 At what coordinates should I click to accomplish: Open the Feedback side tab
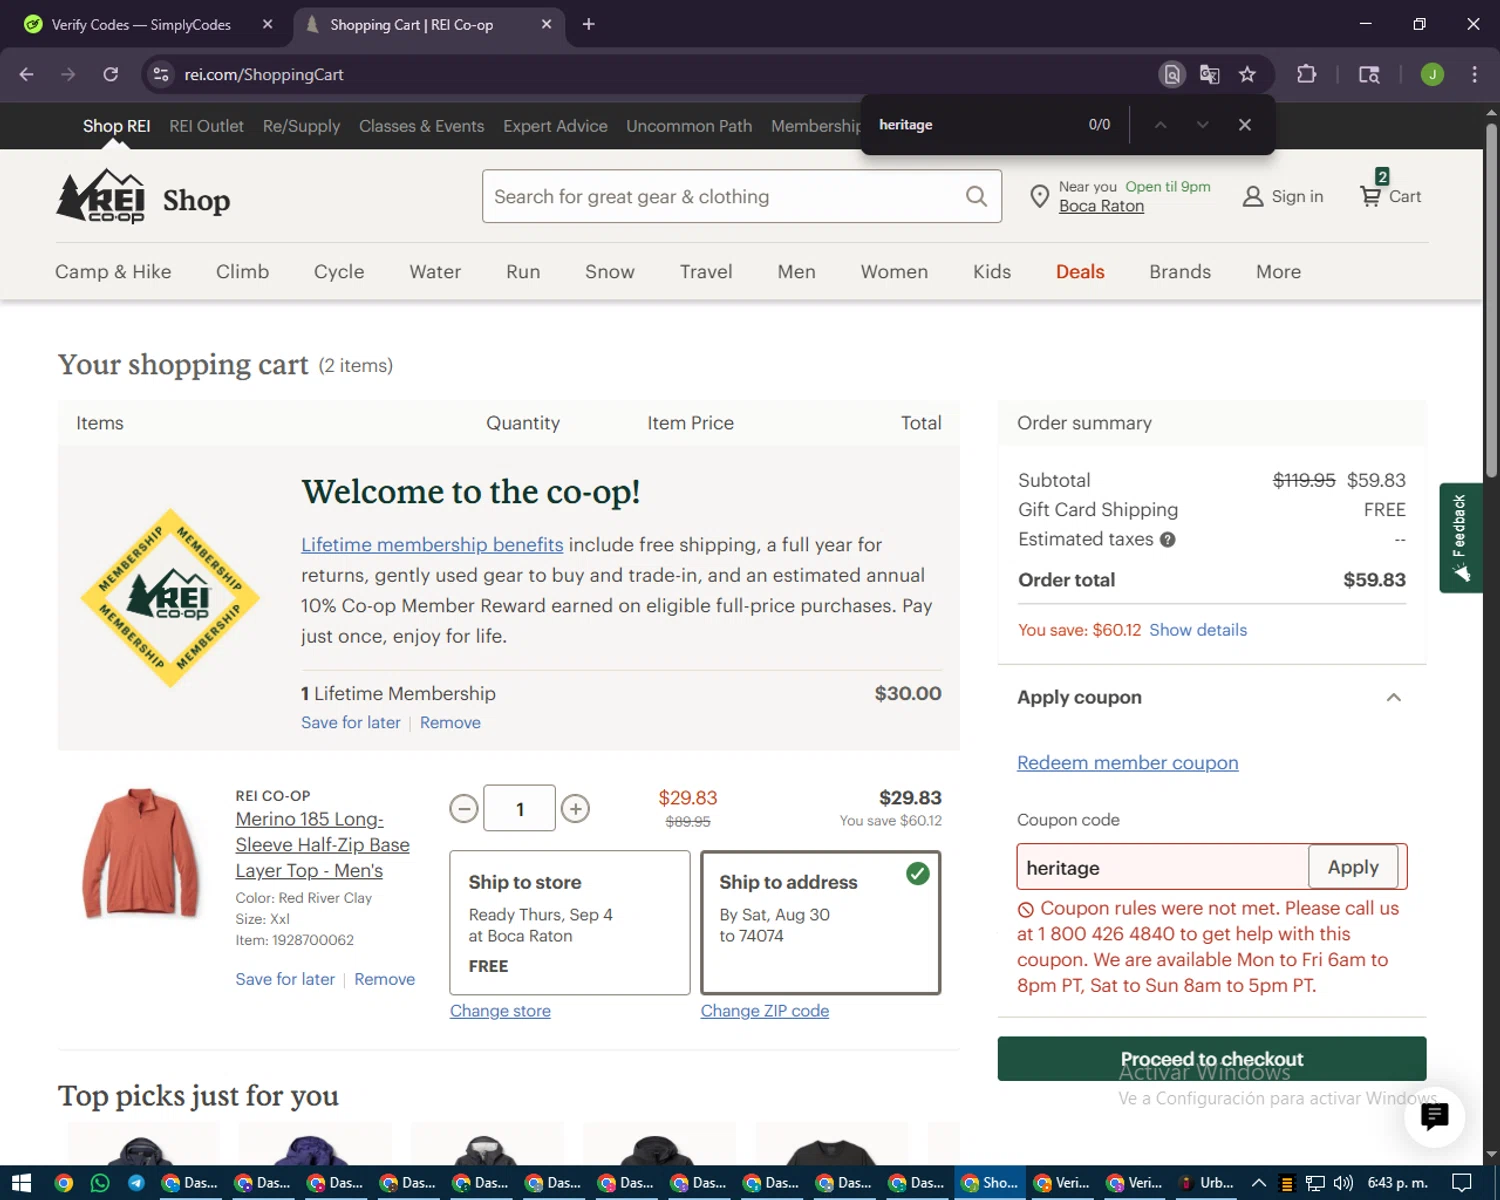1460,538
